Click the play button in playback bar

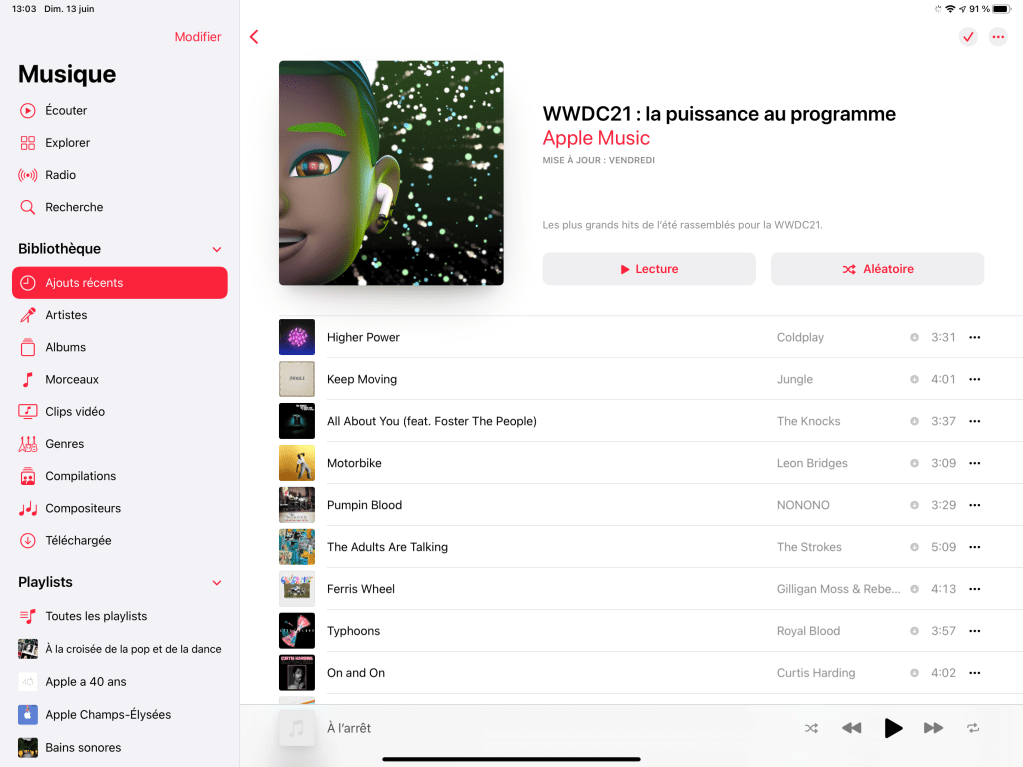click(x=893, y=728)
